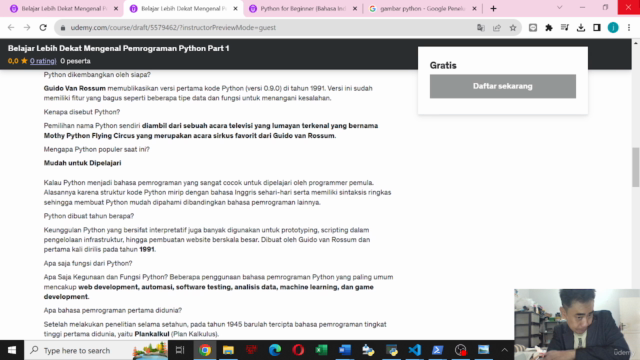Image resolution: width=640 pixels, height=360 pixels.
Task: Open Google Chrome on the taskbar
Action: (x=205, y=350)
